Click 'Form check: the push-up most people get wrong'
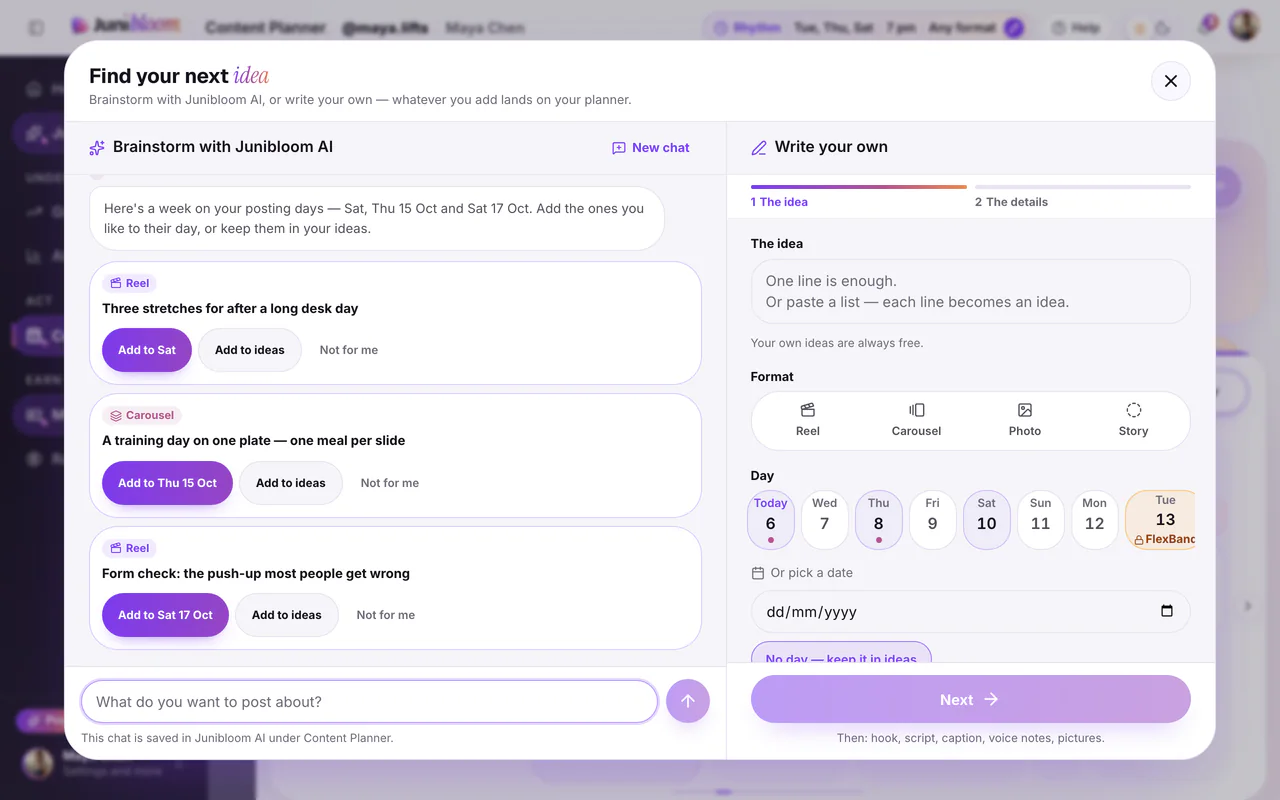The width and height of the screenshot is (1280, 800). [256, 573]
